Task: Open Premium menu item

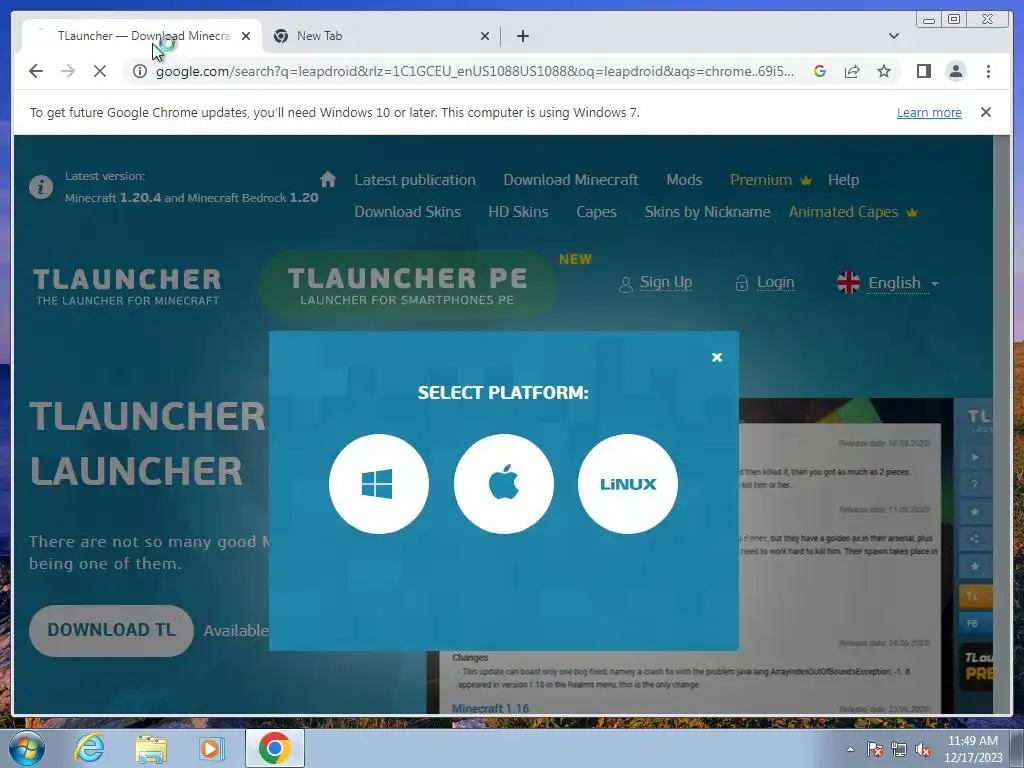Action: pos(771,180)
